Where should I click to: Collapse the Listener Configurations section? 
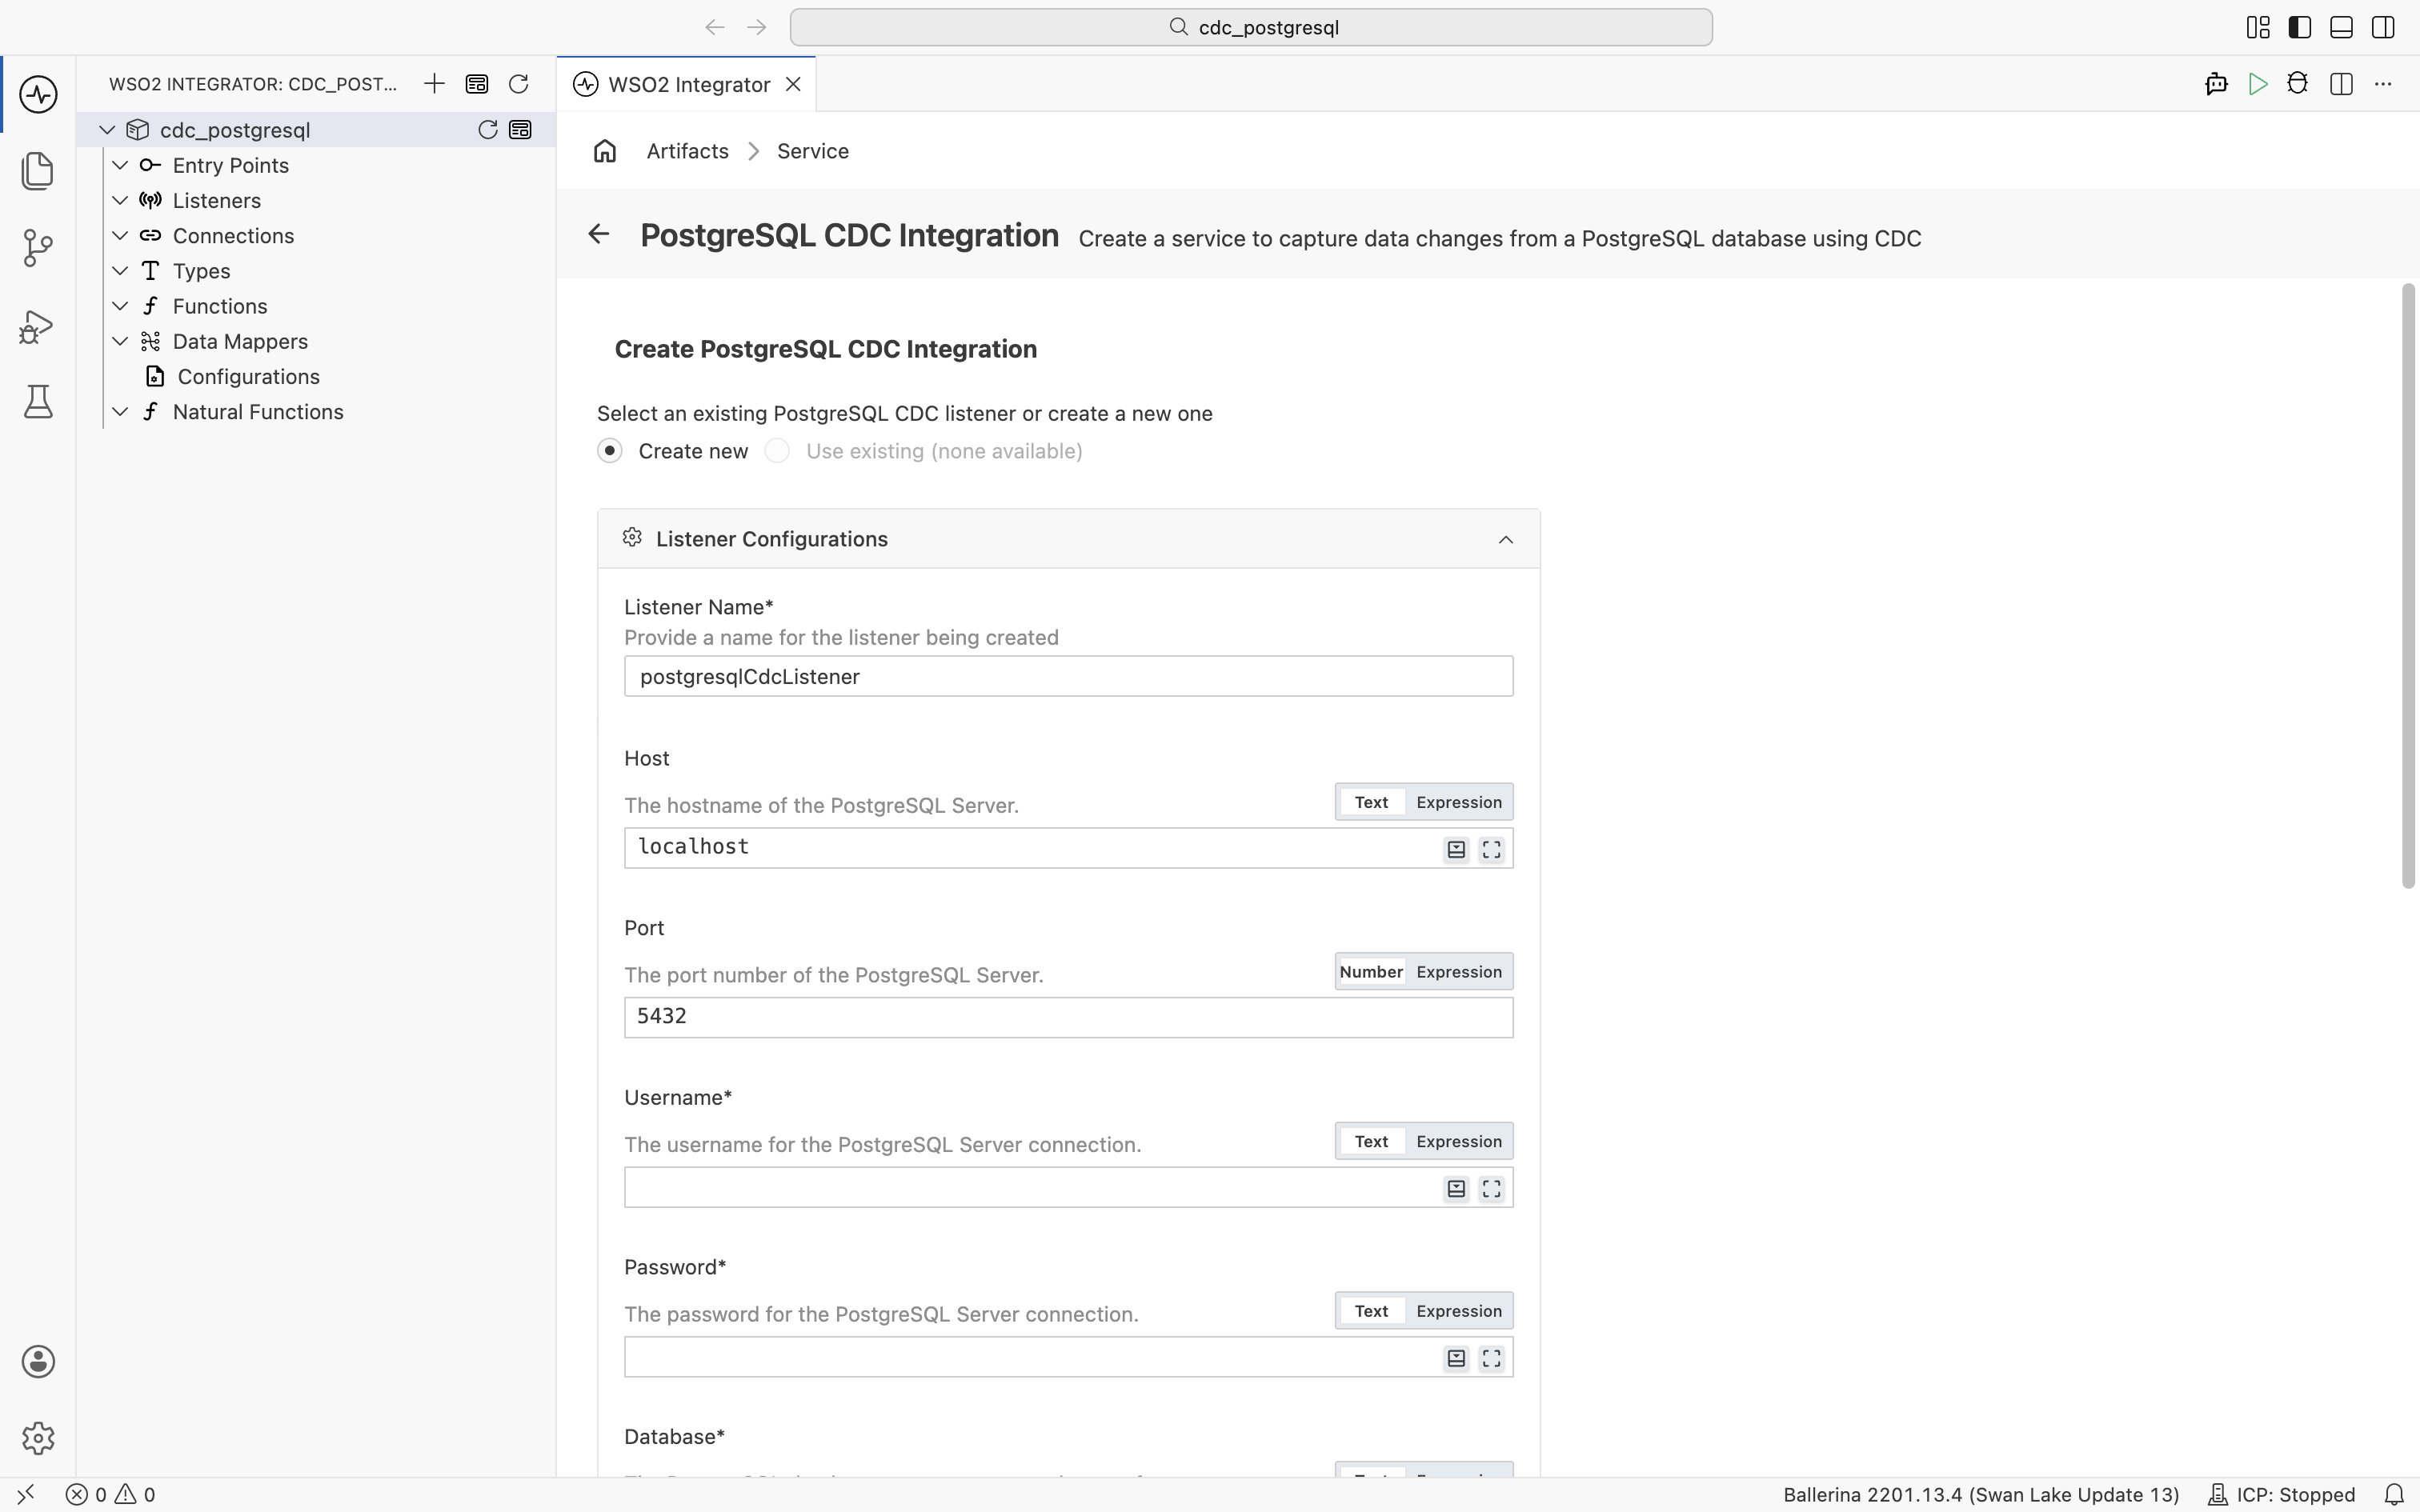point(1505,540)
